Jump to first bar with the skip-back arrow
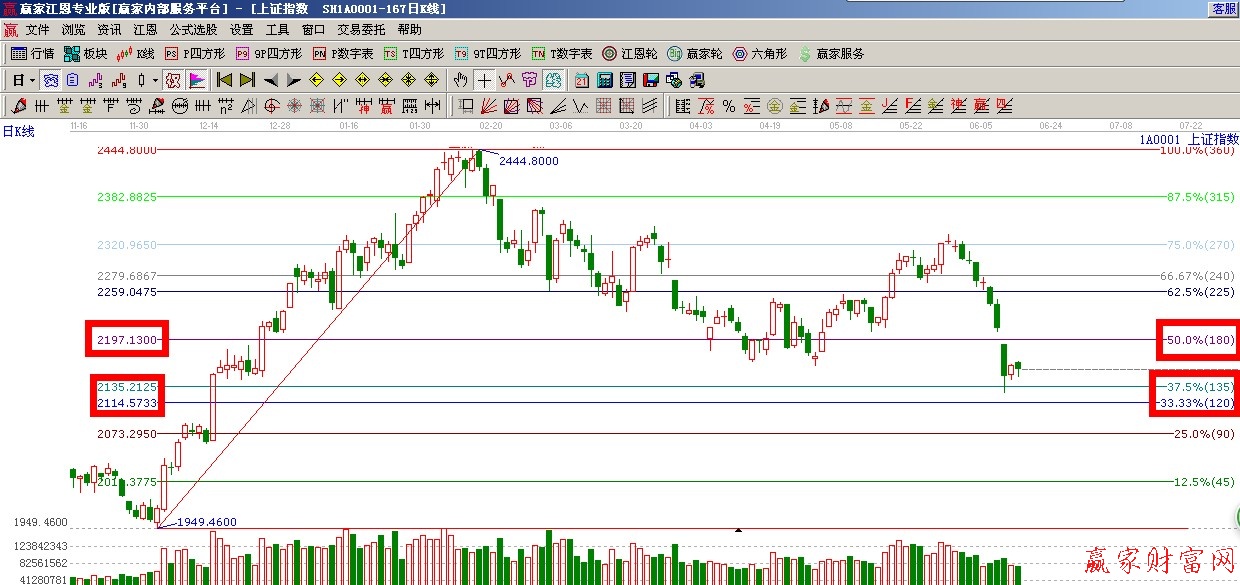The image size is (1240, 585). pos(224,80)
